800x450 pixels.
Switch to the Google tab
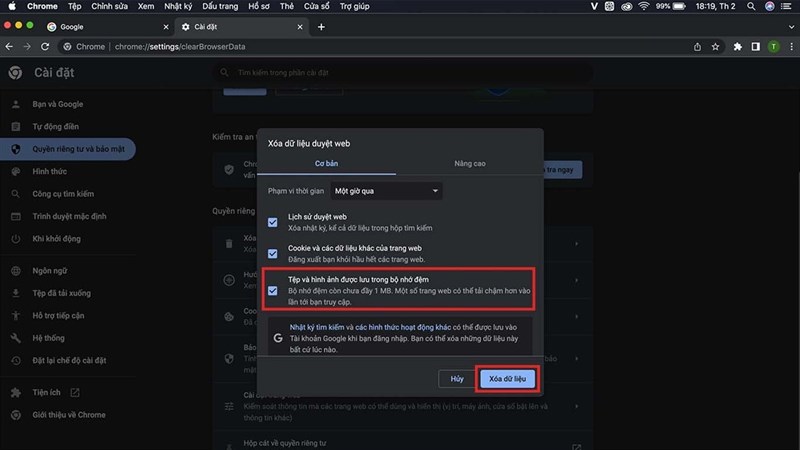click(108, 27)
